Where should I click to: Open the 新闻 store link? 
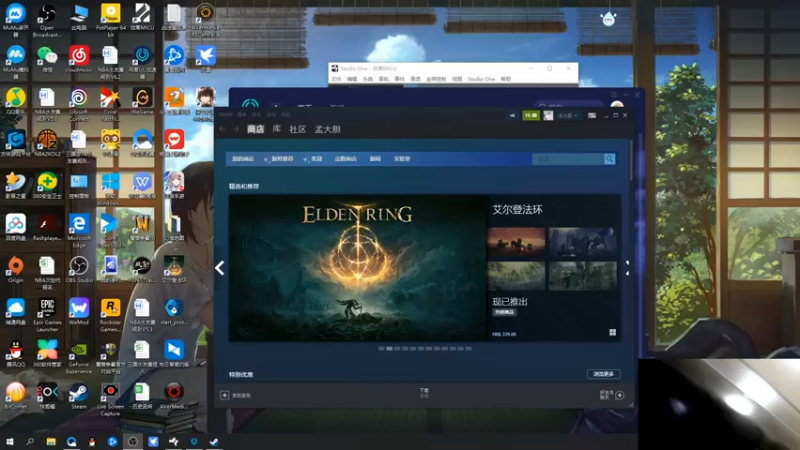point(376,159)
